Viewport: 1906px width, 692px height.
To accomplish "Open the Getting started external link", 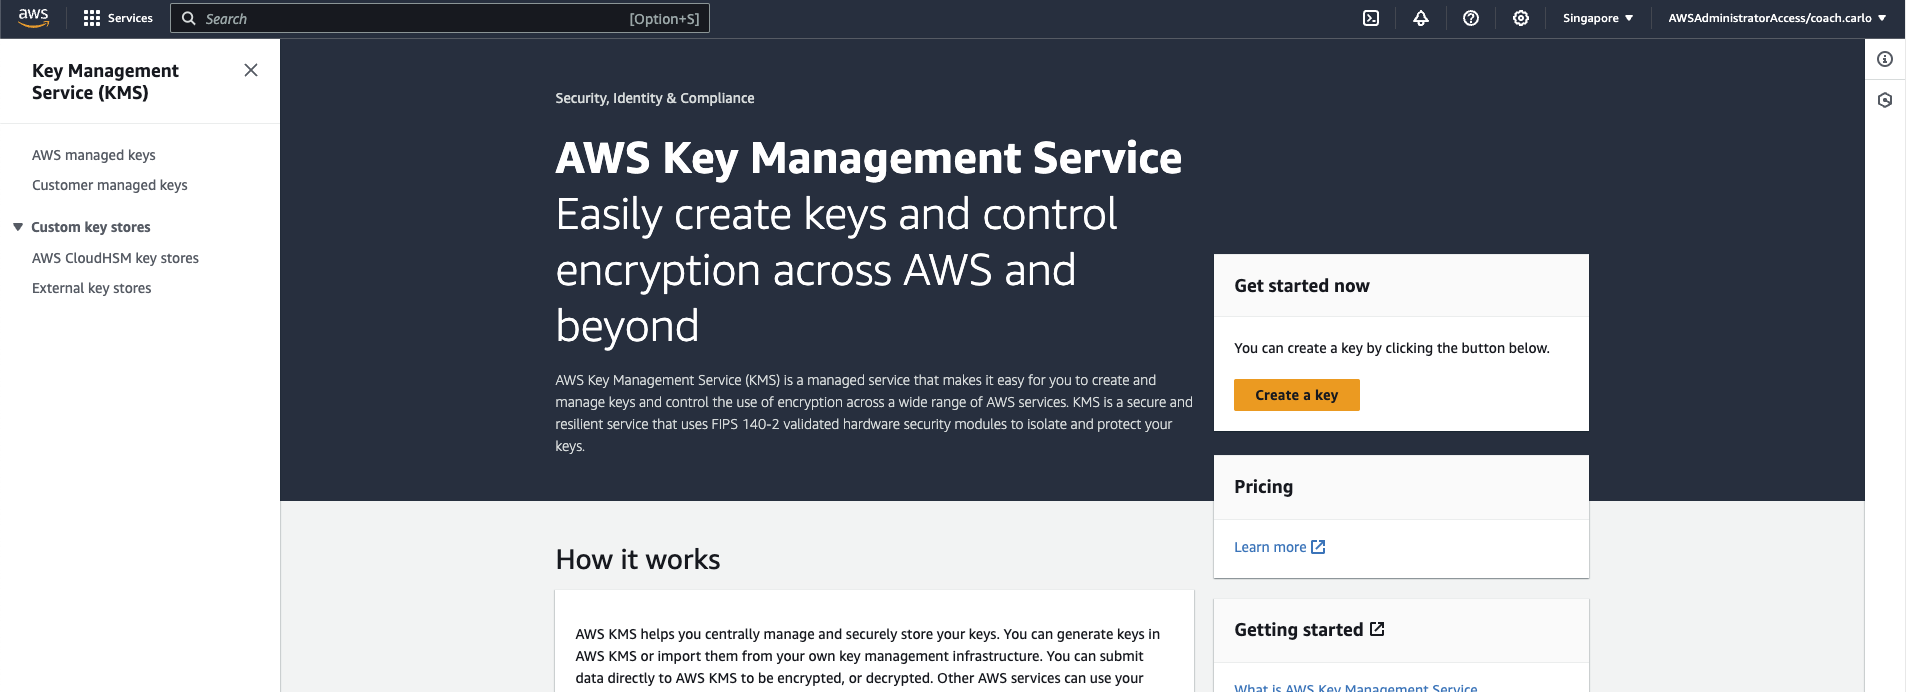I will pyautogui.click(x=1309, y=629).
